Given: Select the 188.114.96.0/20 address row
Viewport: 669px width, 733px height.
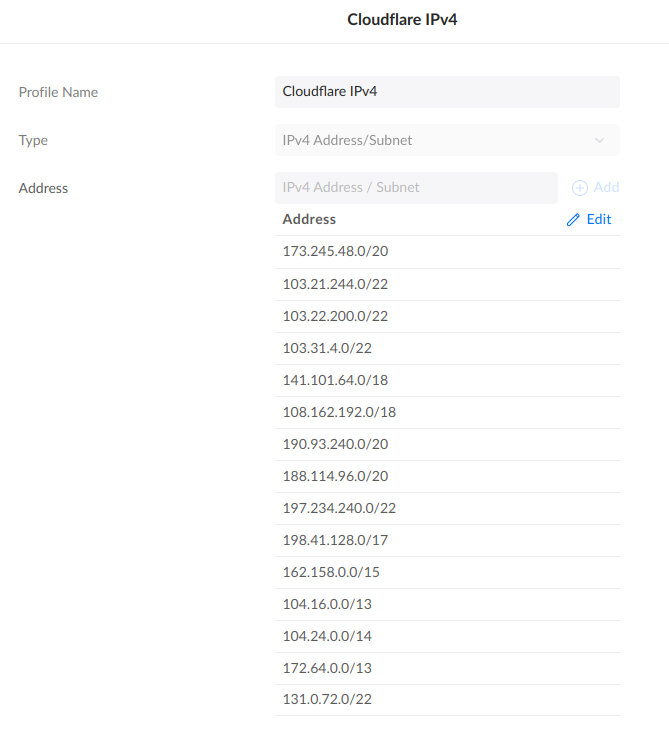Looking at the screenshot, I should (x=335, y=476).
